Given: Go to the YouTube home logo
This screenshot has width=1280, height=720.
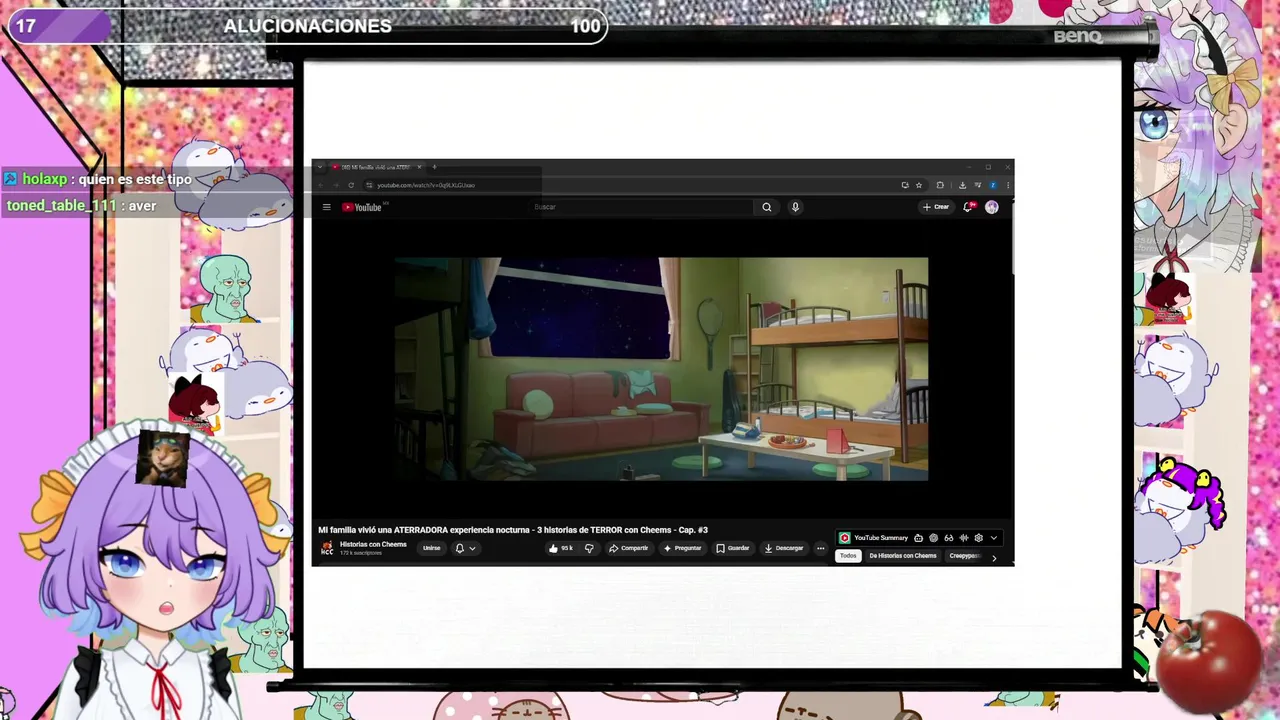Looking at the screenshot, I should 363,207.
